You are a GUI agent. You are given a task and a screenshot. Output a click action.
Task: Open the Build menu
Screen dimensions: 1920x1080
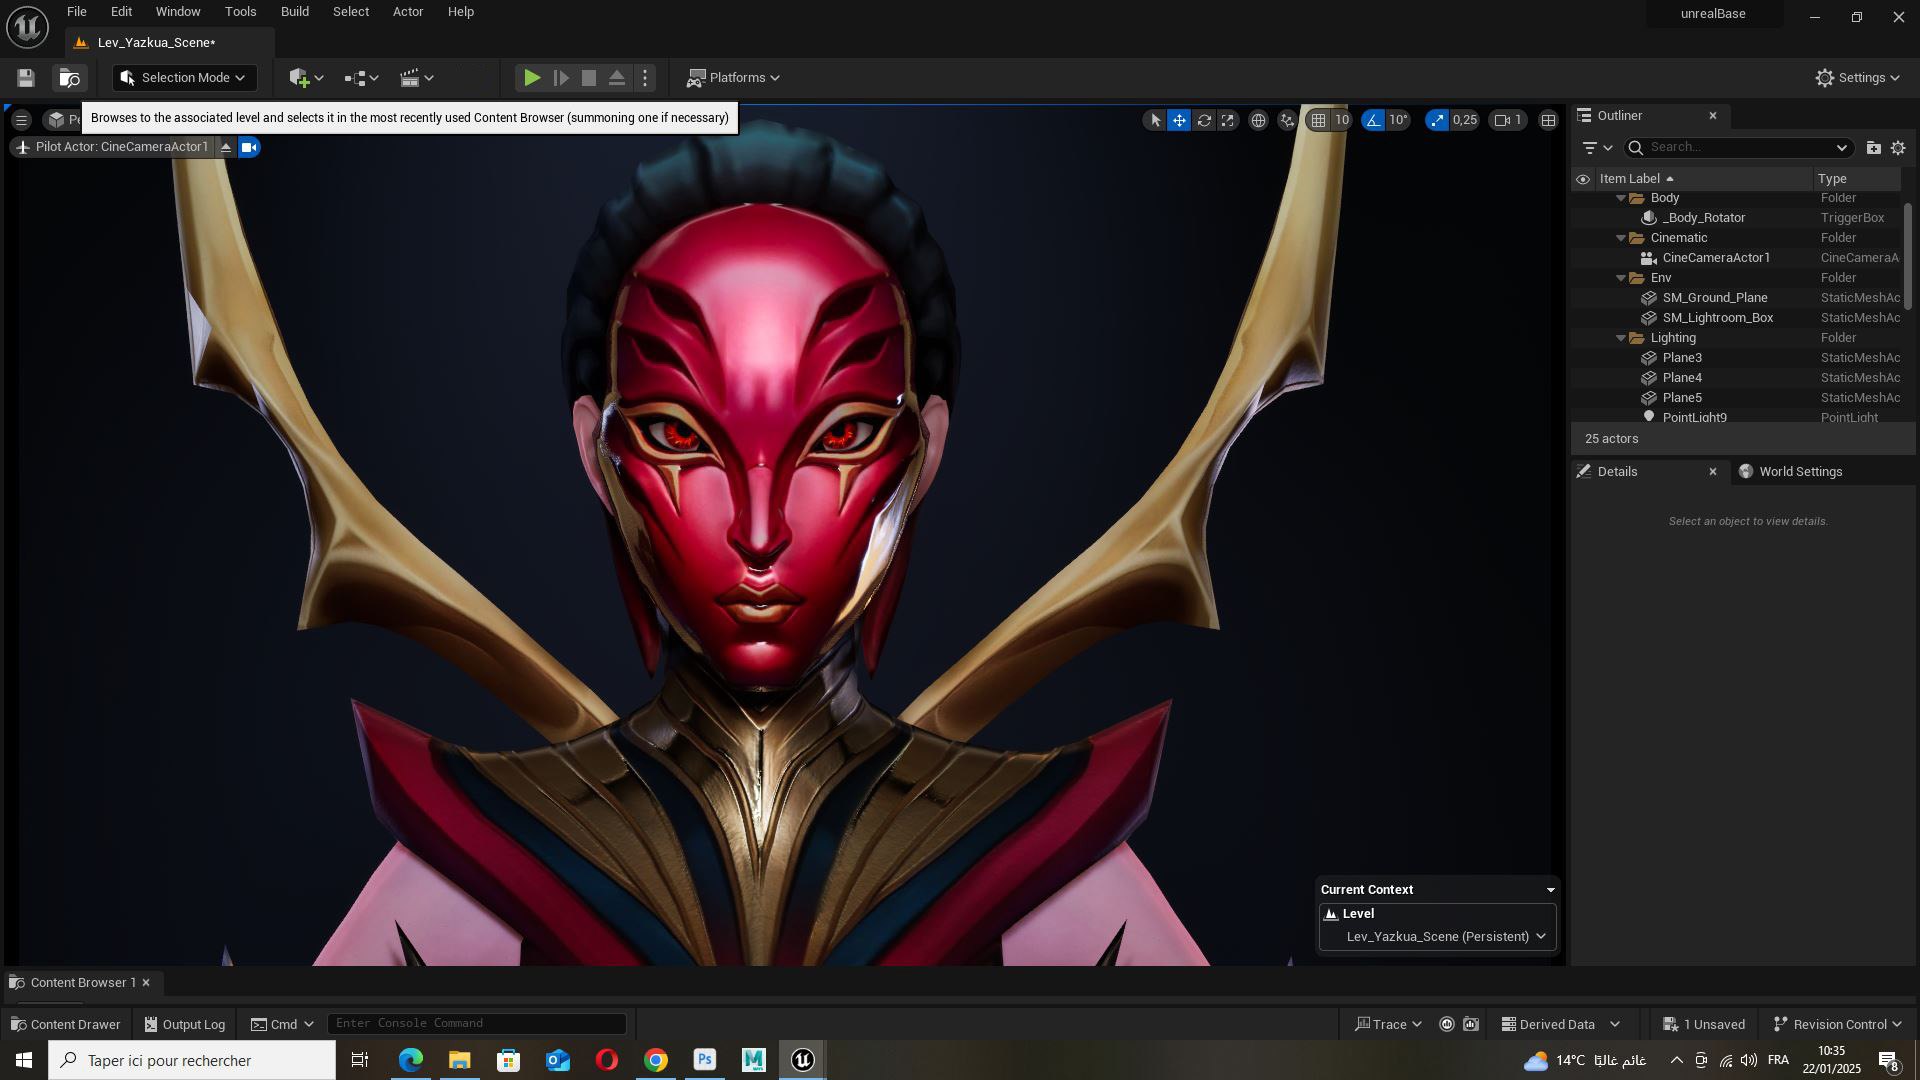click(x=295, y=12)
